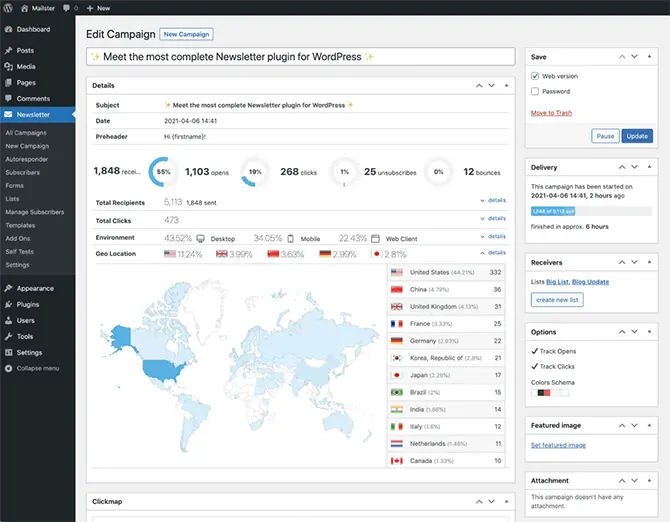
Task: Click the Posts pin icon
Action: pyautogui.click(x=8, y=50)
